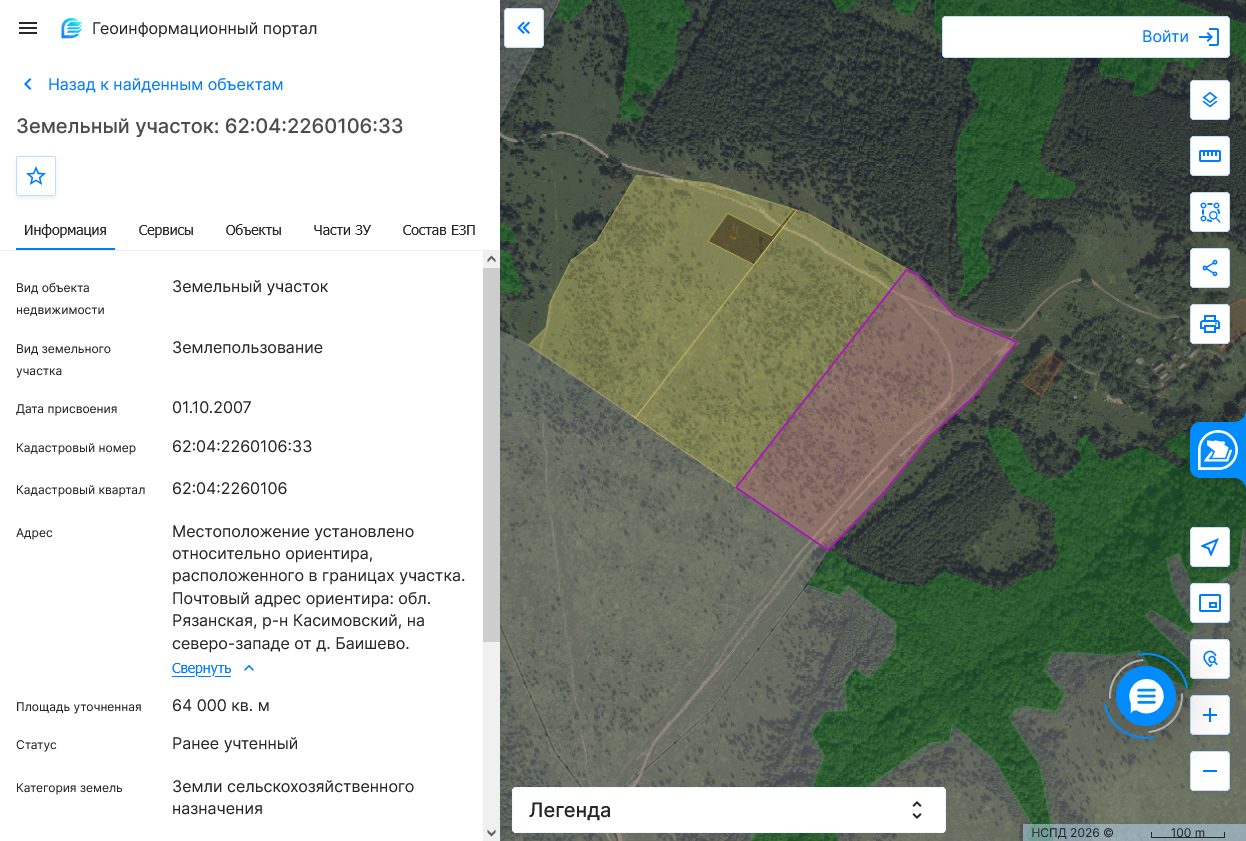Click the date value 01.10.2007
Screen dimensions: 1246x841
pos(212,408)
